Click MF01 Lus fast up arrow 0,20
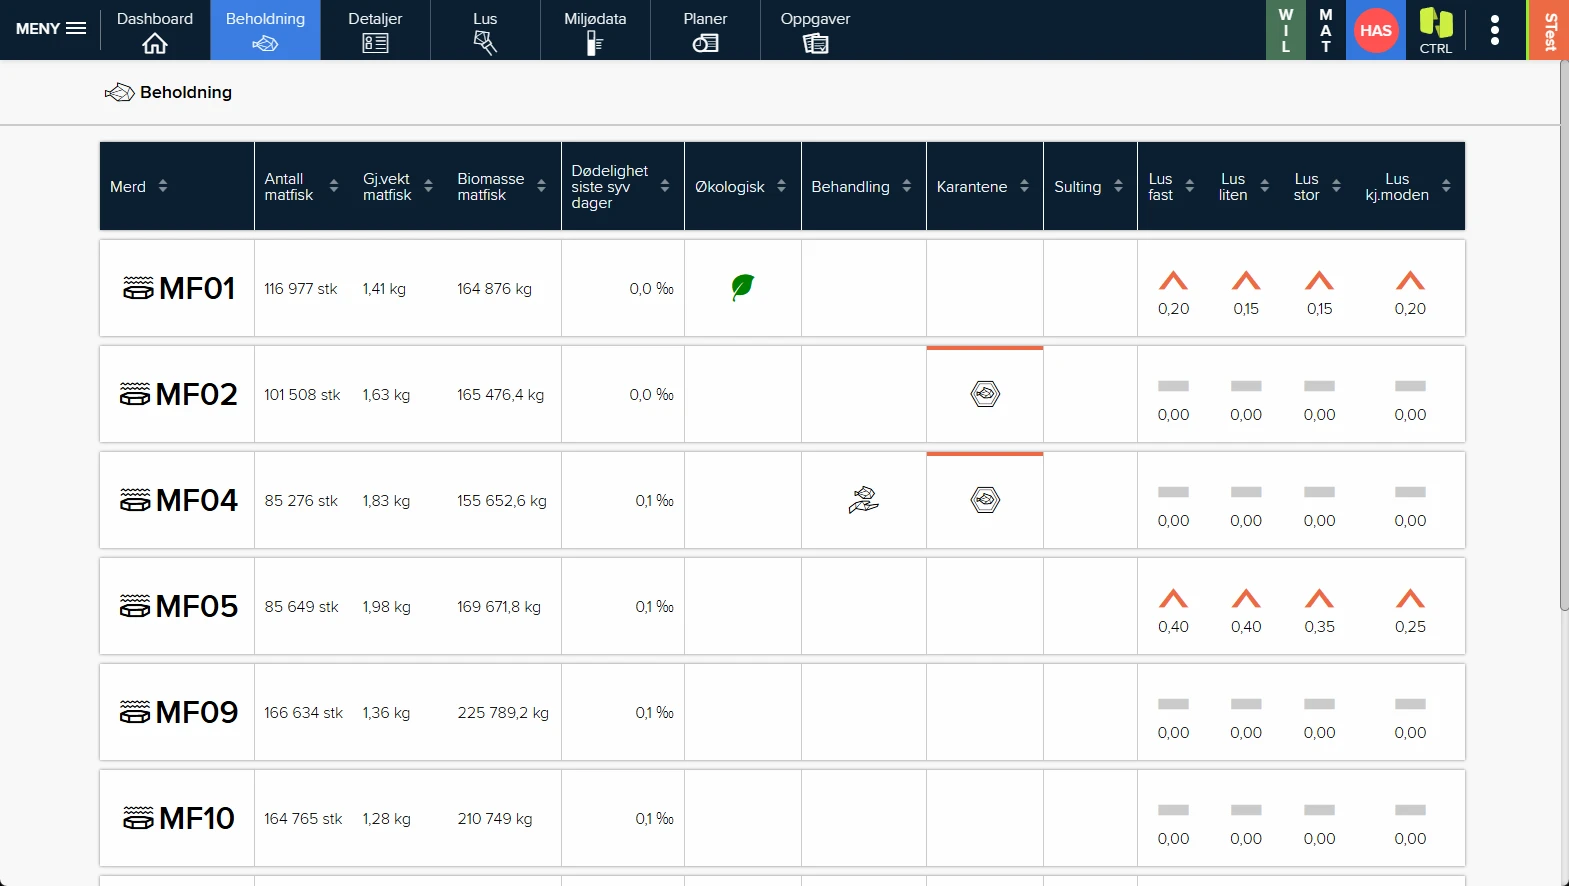The image size is (1569, 886). pyautogui.click(x=1173, y=281)
